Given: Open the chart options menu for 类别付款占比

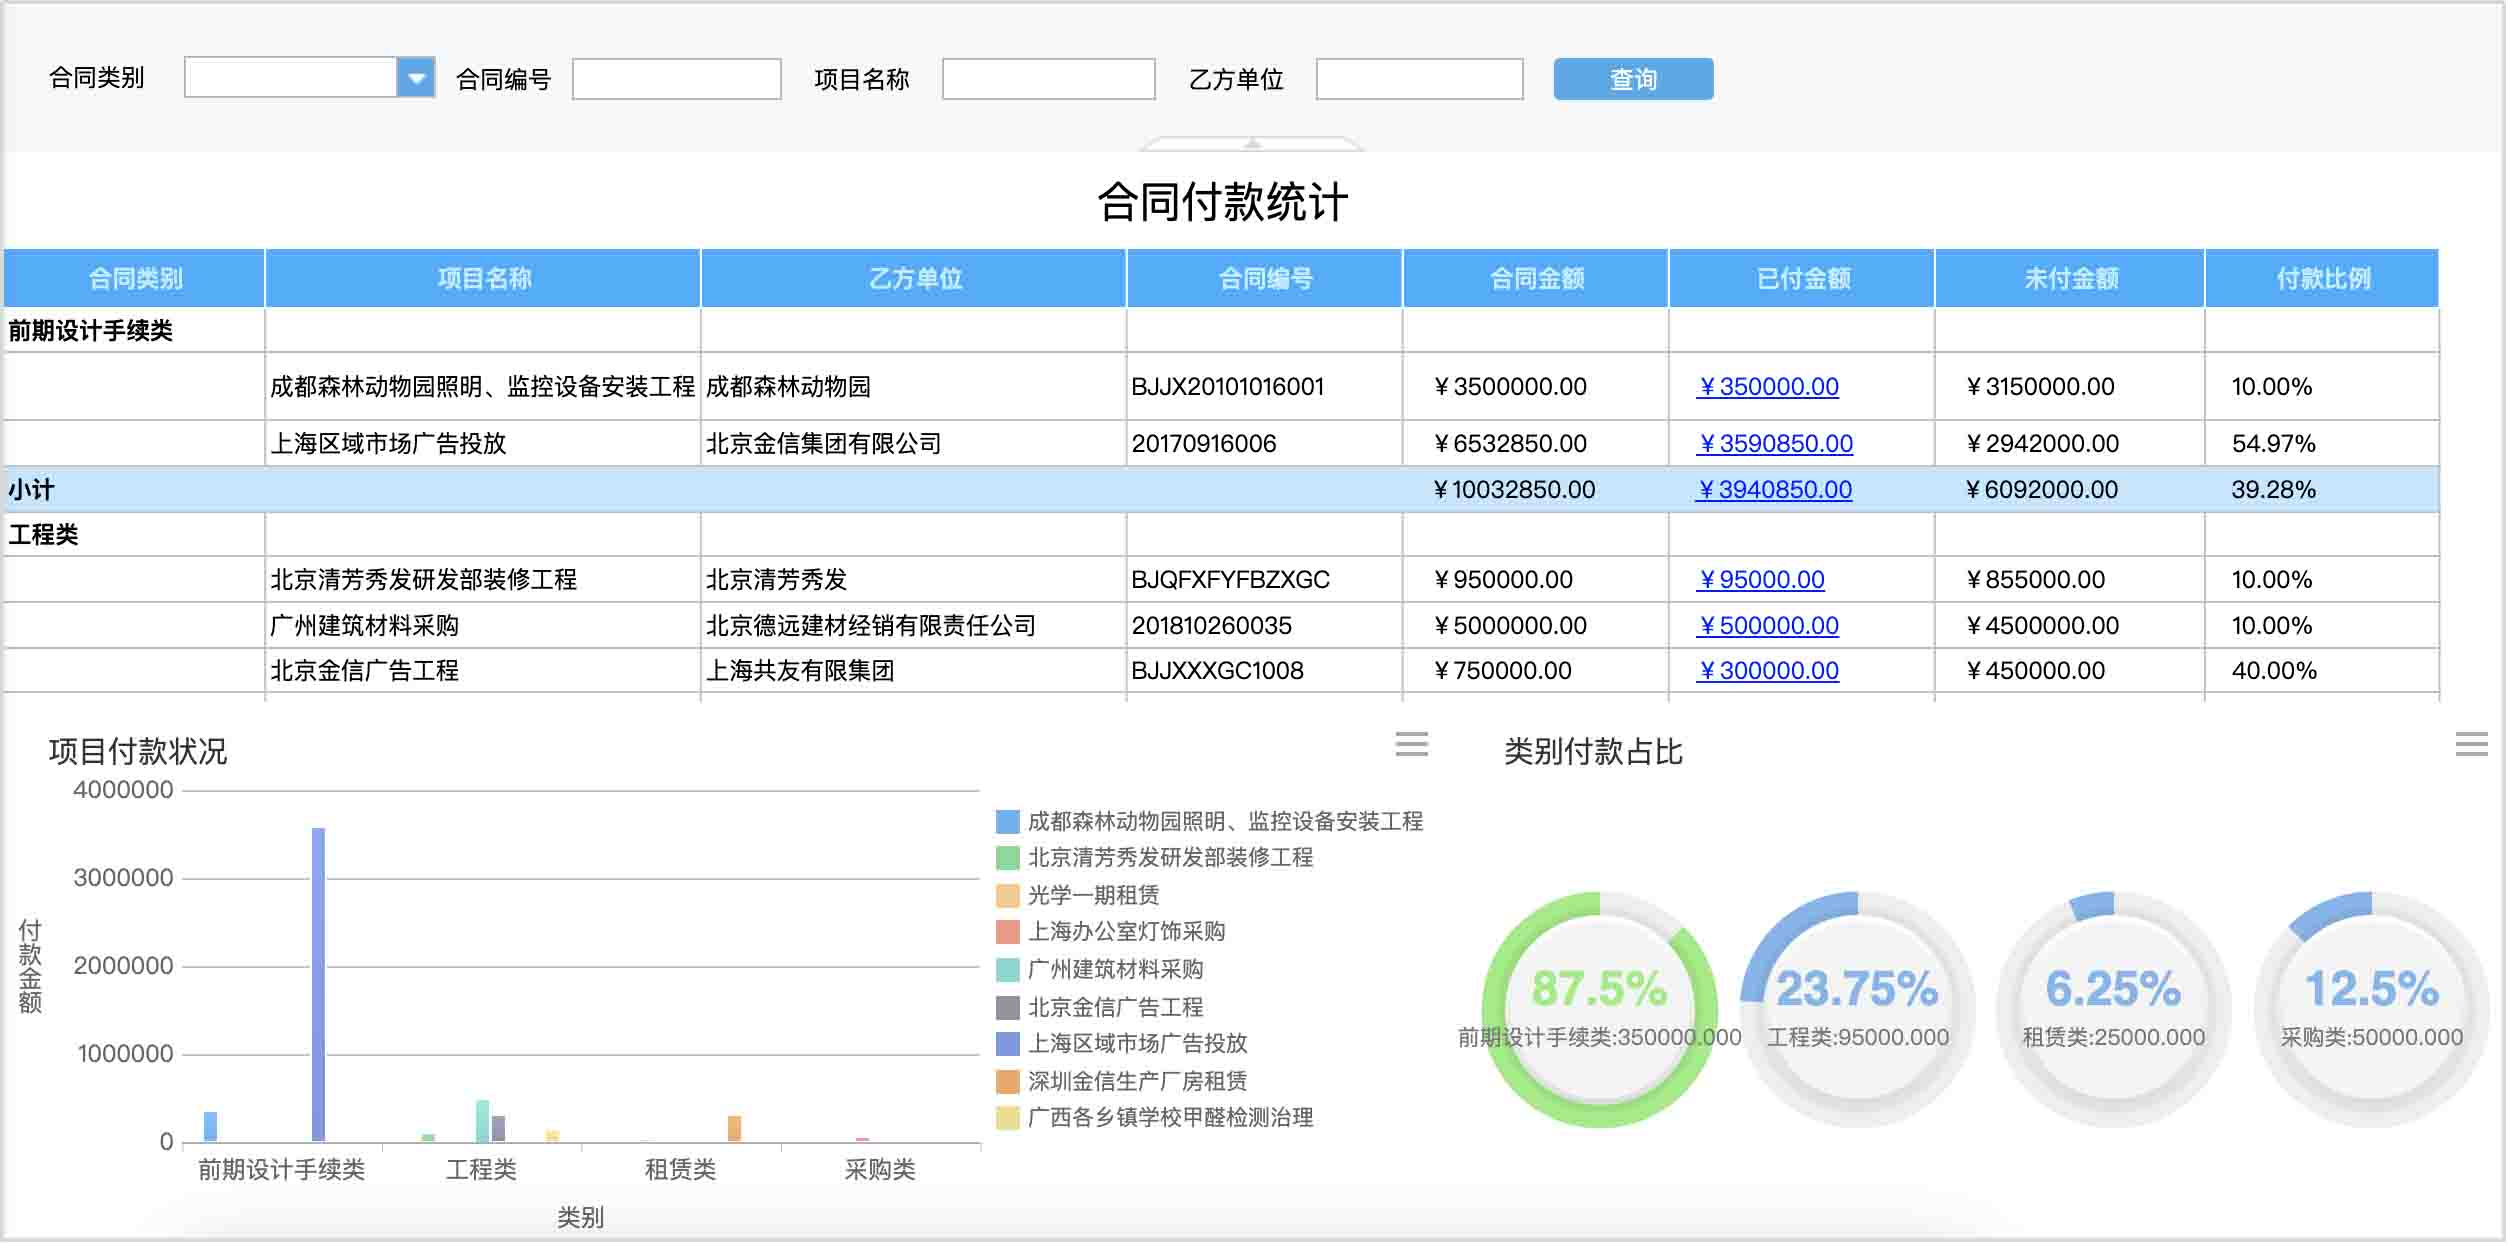Looking at the screenshot, I should point(2473,742).
